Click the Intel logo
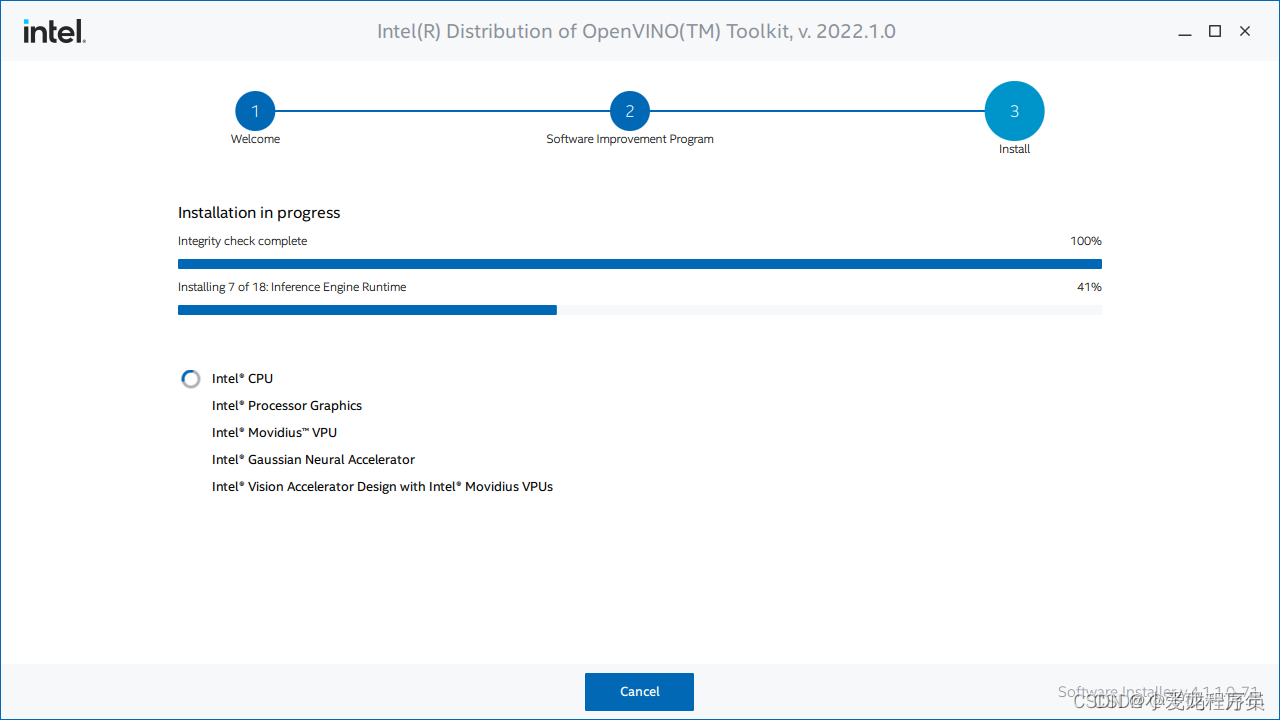The width and height of the screenshot is (1280, 720). coord(54,32)
